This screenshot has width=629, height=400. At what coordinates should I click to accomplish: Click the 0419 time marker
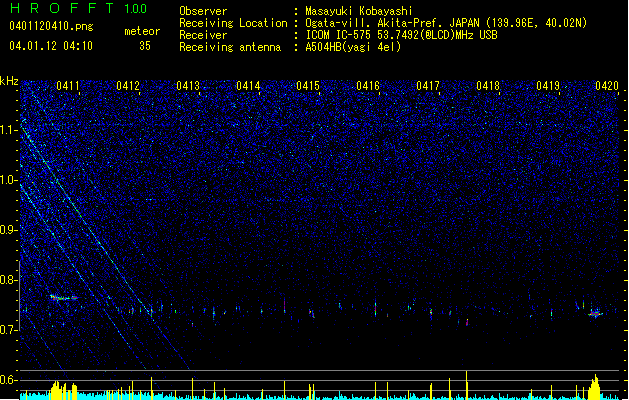click(x=548, y=86)
